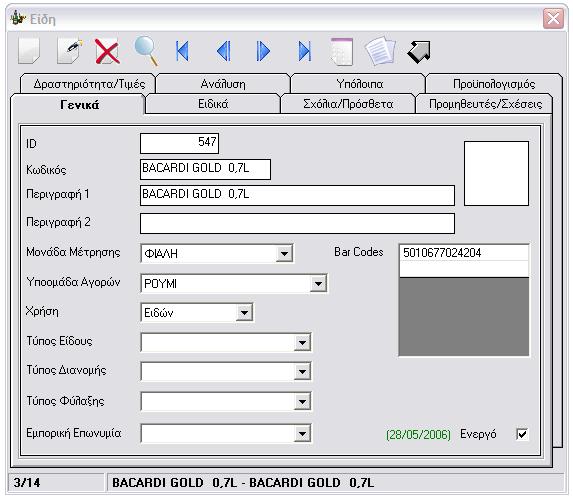Image resolution: width=573 pixels, height=500 pixels.
Task: Click the empty row under the barcode
Action: 464,269
